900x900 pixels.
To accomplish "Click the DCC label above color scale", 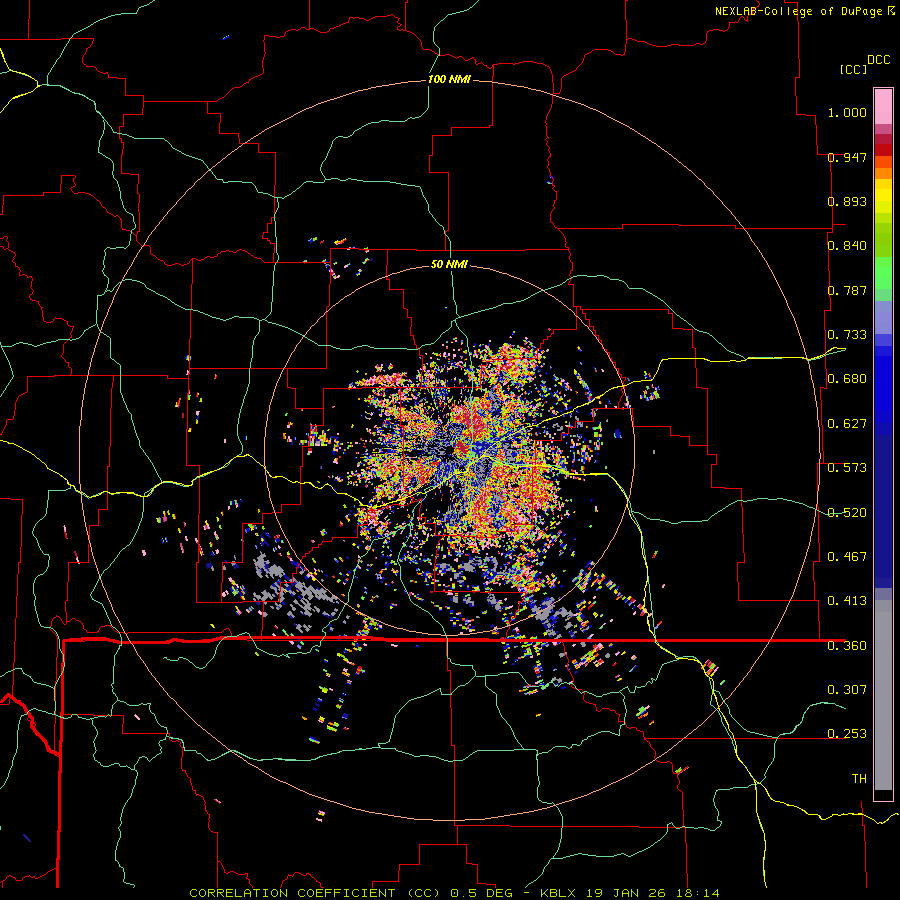I will click(878, 60).
